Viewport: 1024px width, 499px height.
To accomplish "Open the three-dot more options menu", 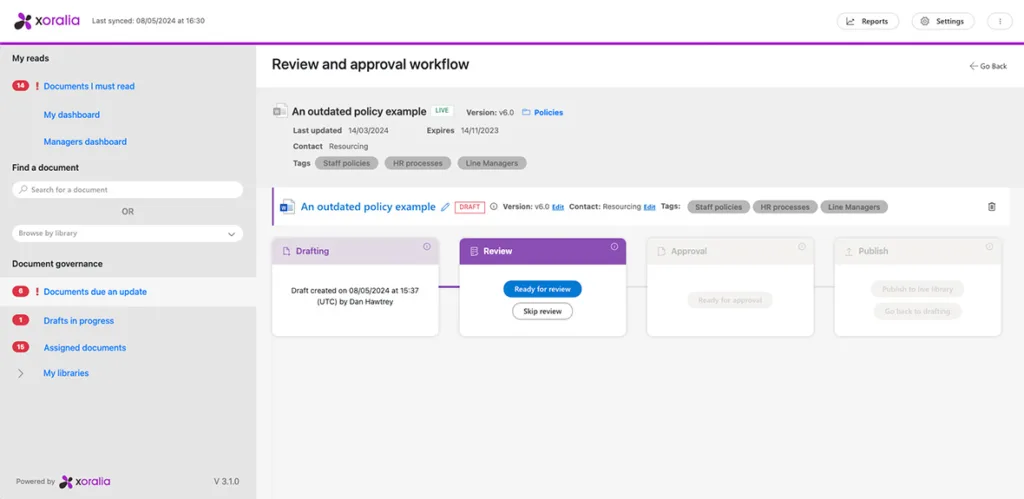I will (999, 21).
